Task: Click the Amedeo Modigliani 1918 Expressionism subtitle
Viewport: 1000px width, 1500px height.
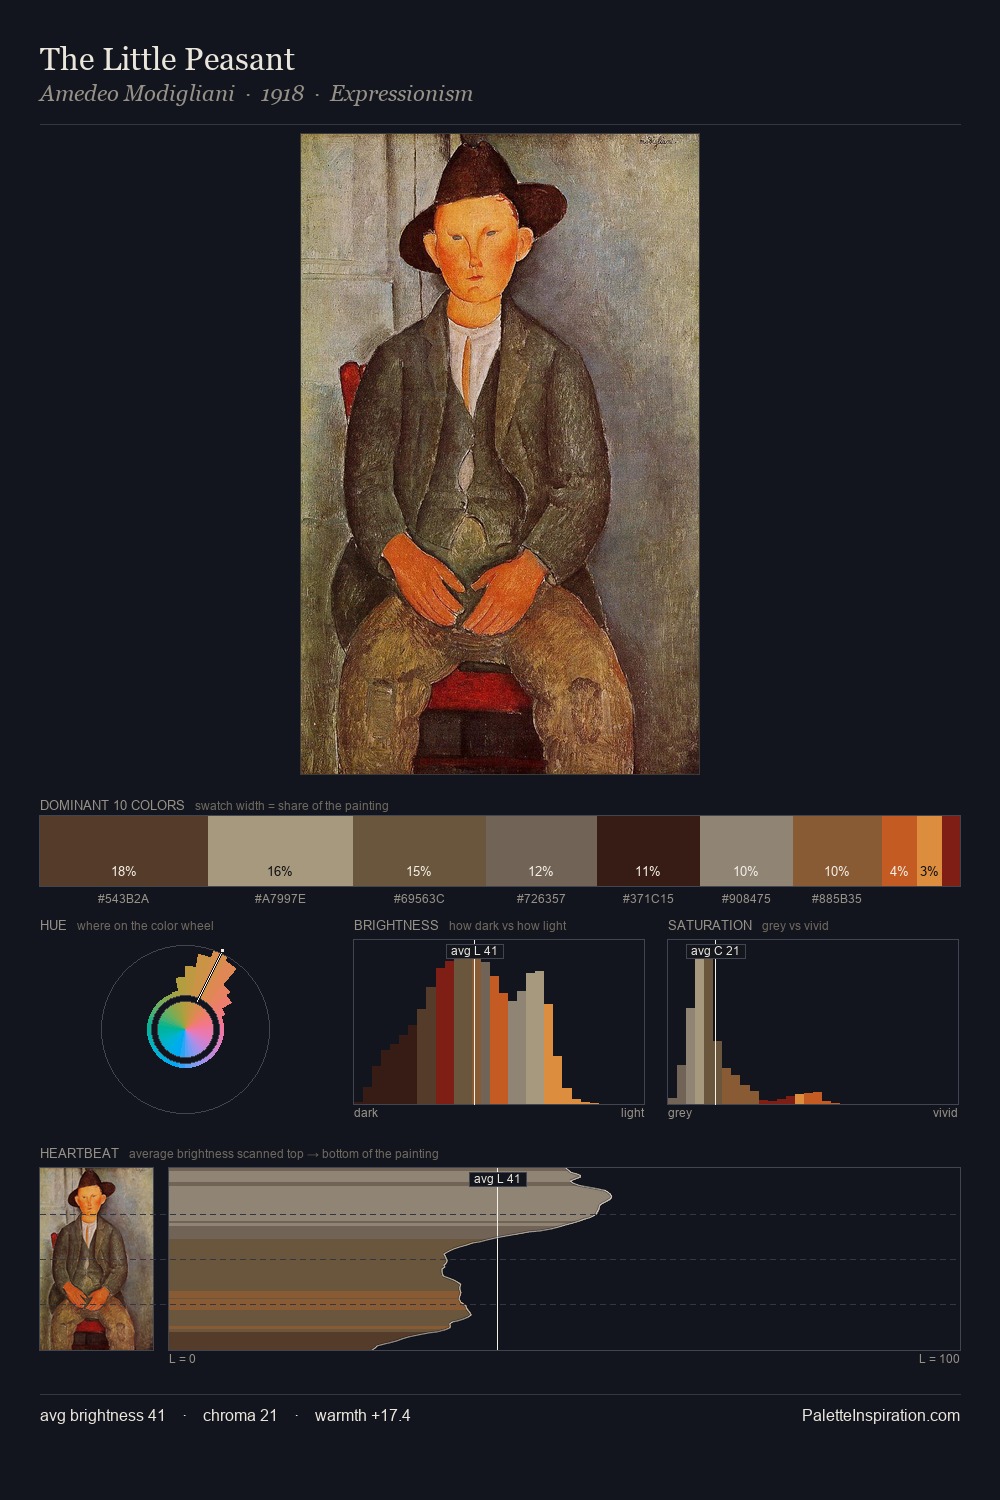Action: pos(256,94)
